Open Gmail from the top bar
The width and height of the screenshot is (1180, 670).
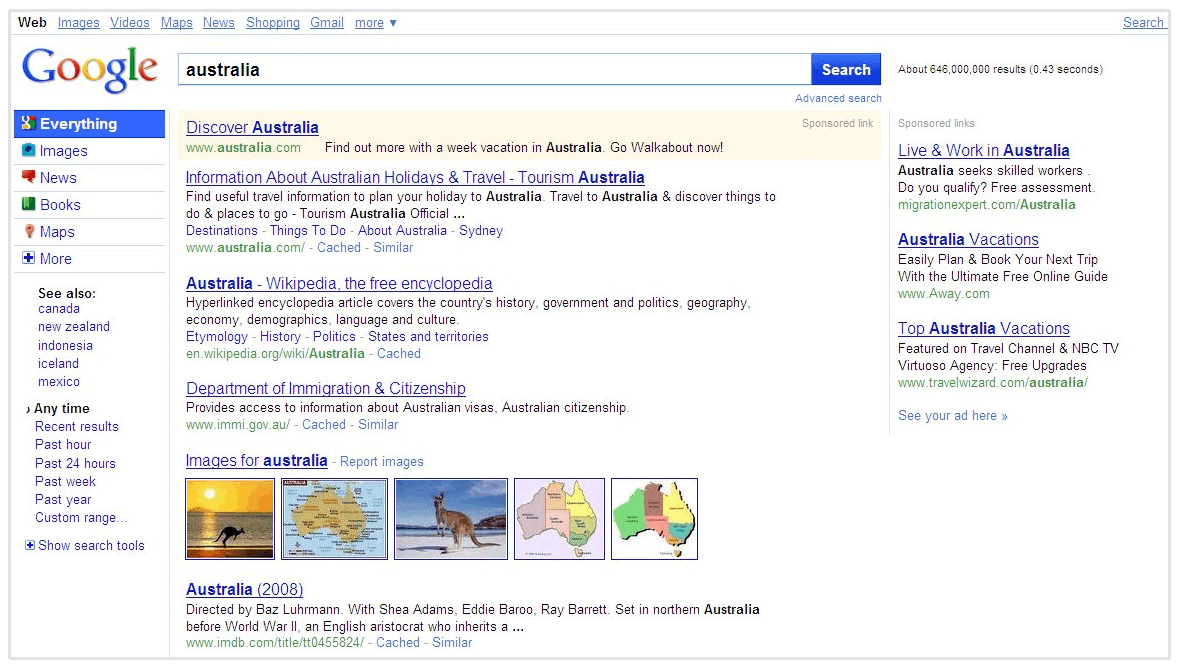[326, 22]
